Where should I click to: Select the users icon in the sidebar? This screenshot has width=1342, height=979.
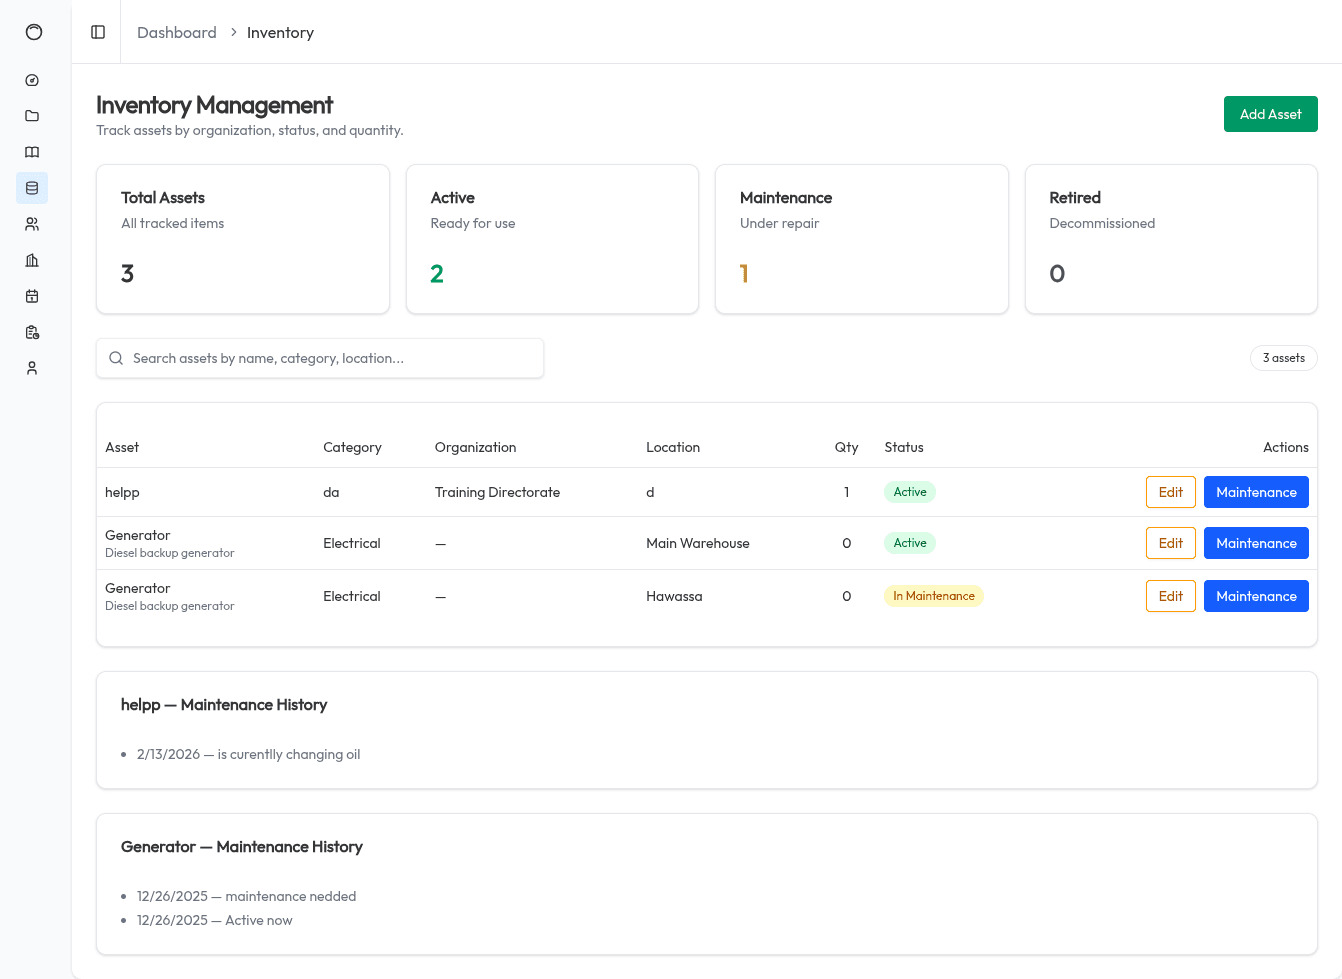pos(32,224)
